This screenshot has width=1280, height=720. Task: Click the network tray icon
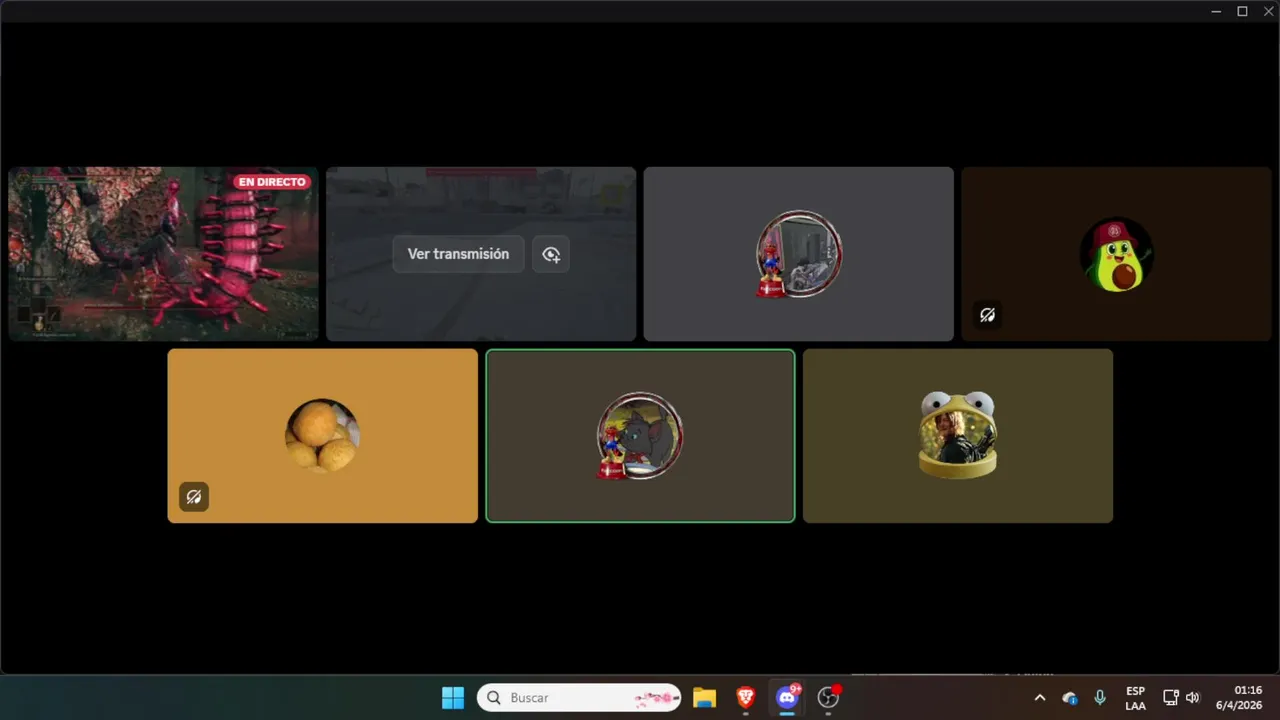pyautogui.click(x=1170, y=698)
